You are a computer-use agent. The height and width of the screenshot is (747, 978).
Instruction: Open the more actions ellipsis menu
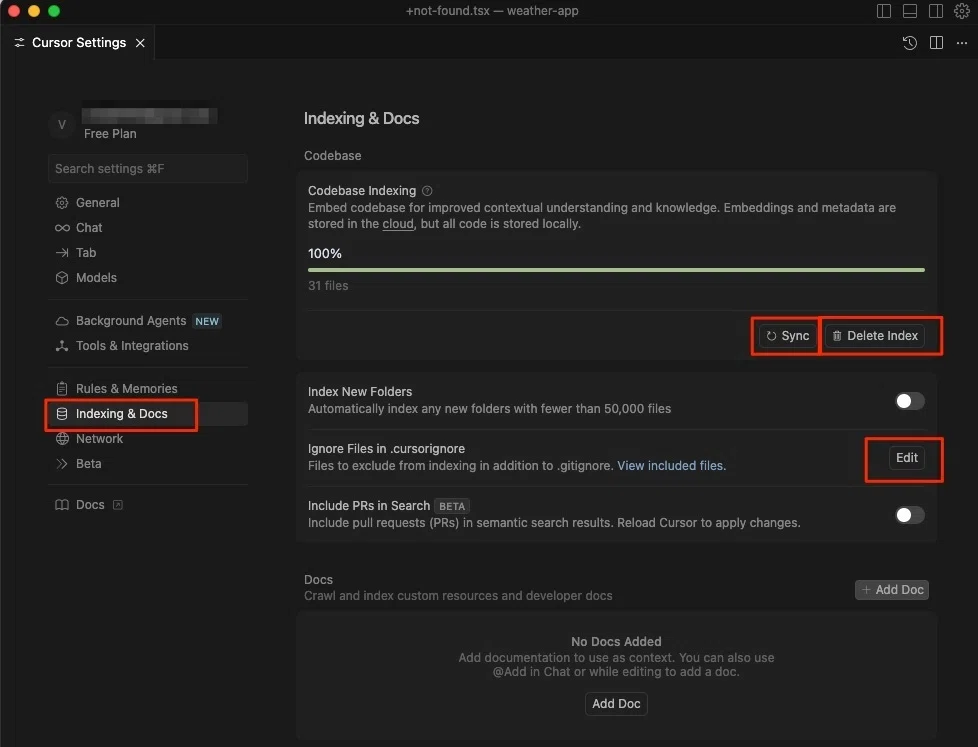tap(962, 42)
